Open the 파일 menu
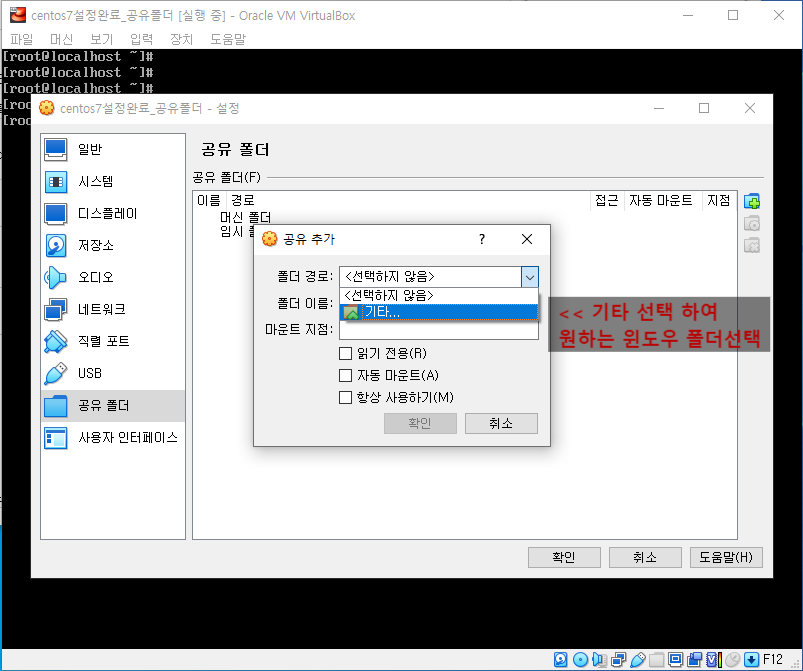This screenshot has width=803, height=671. [x=22, y=39]
